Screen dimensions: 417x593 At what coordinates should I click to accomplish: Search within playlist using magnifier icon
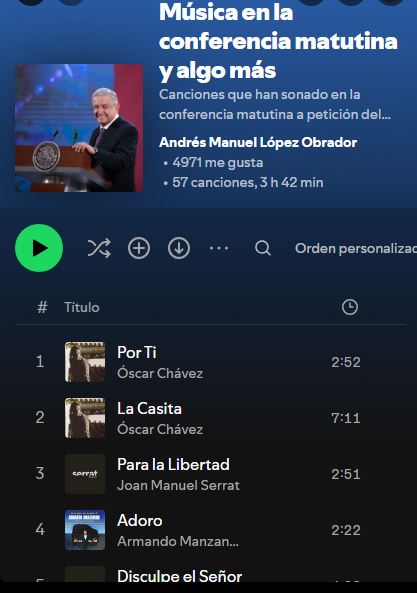(x=263, y=248)
